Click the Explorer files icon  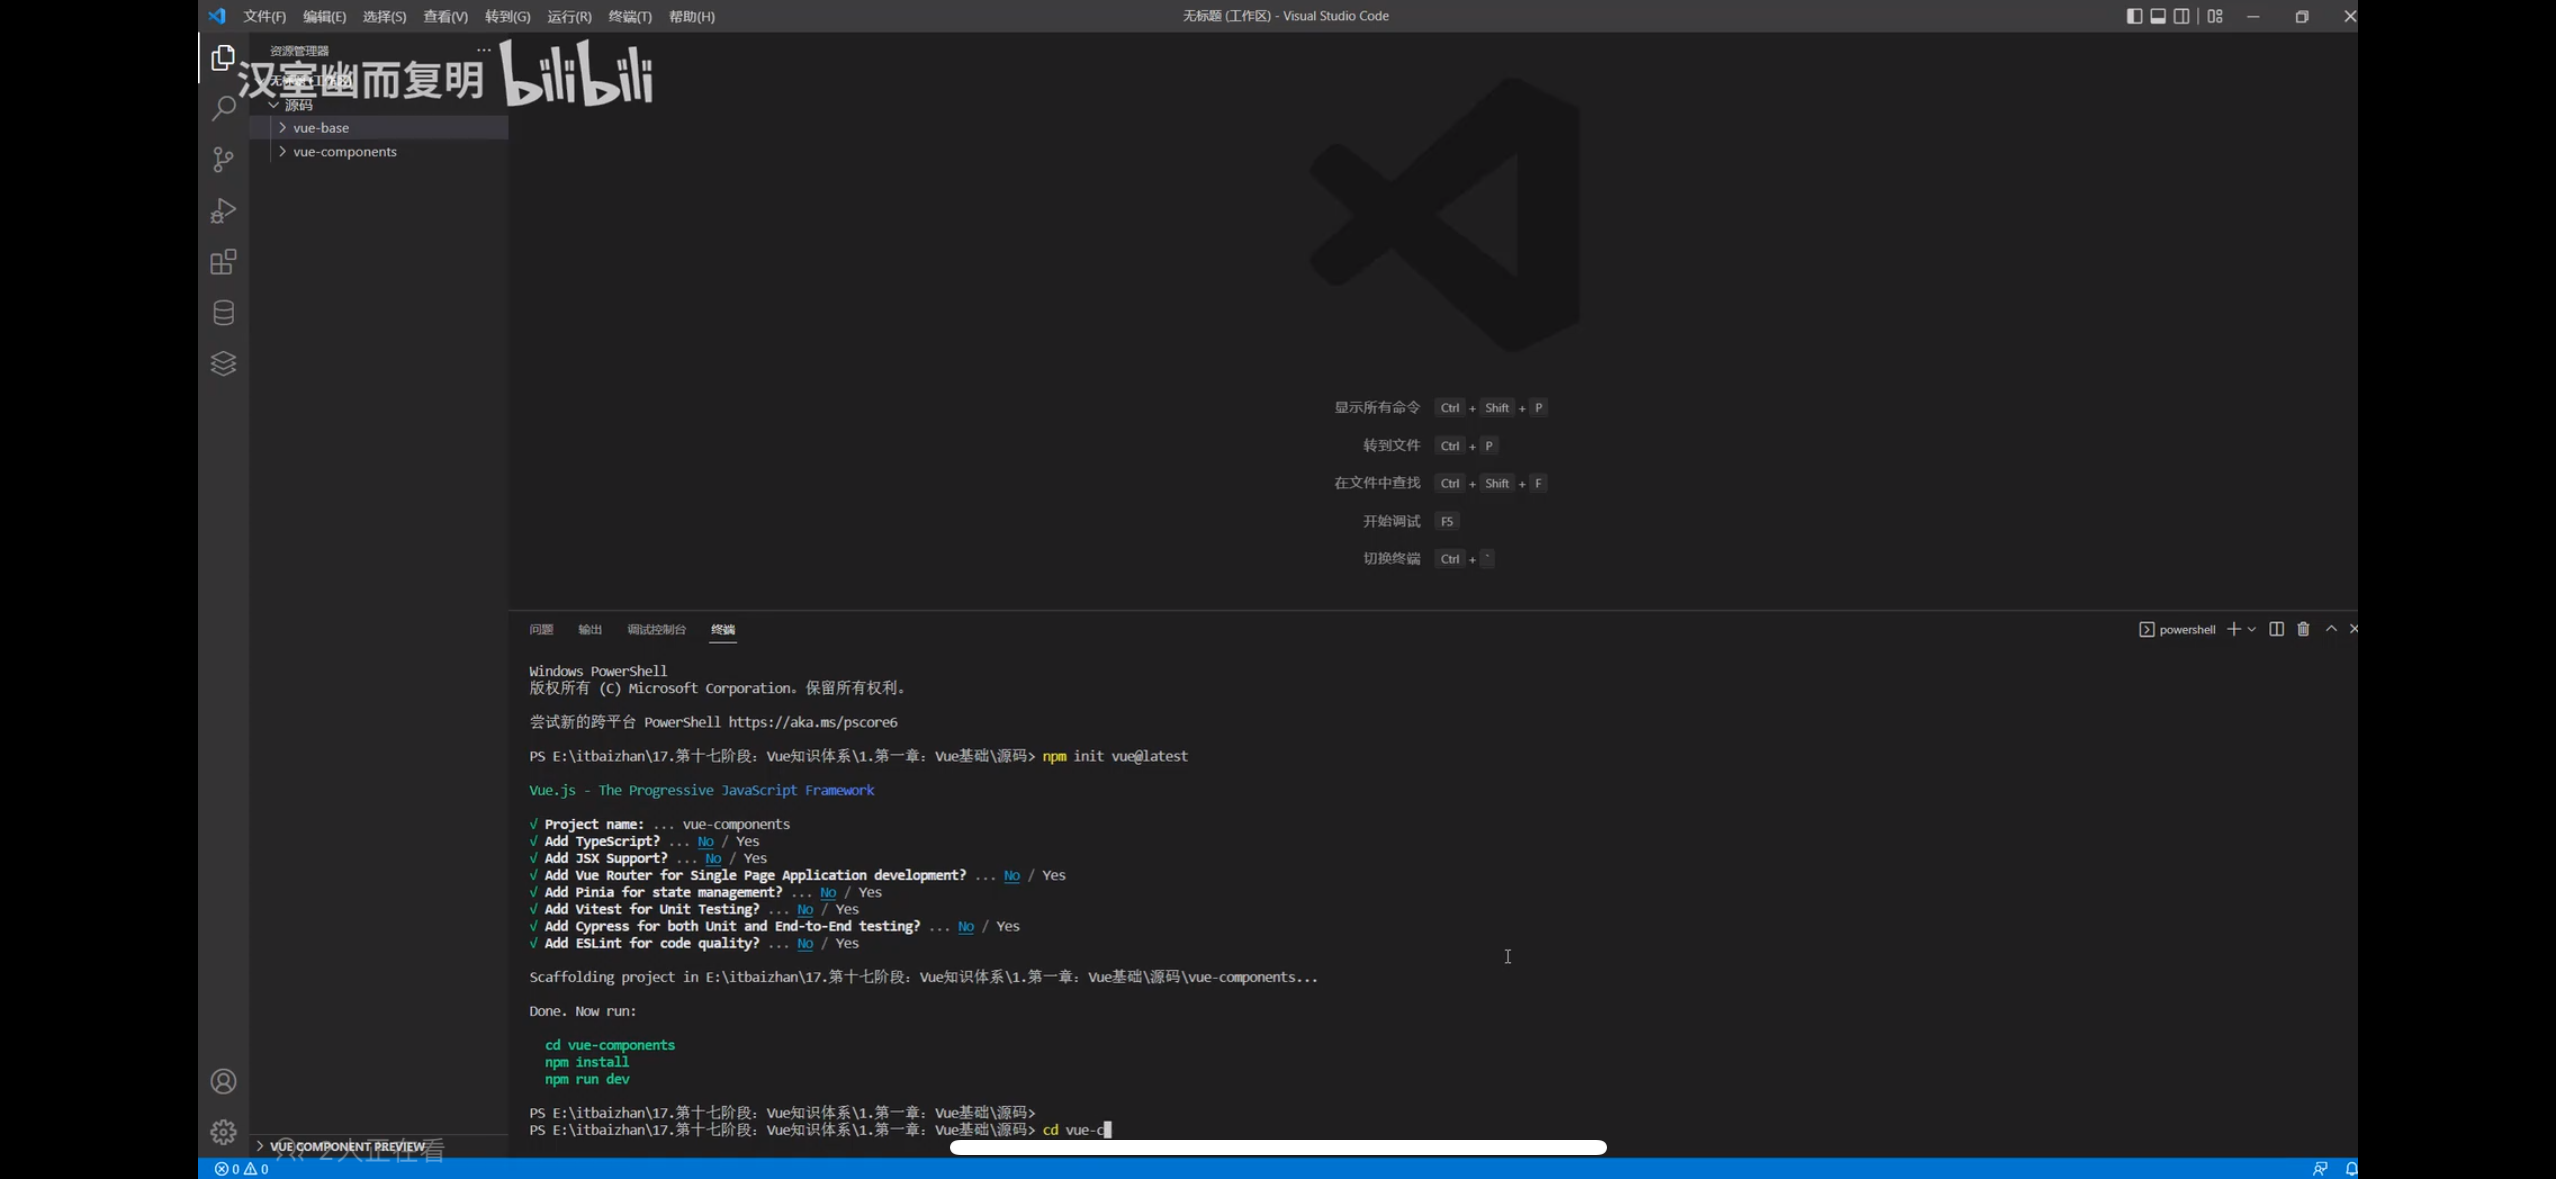223,58
